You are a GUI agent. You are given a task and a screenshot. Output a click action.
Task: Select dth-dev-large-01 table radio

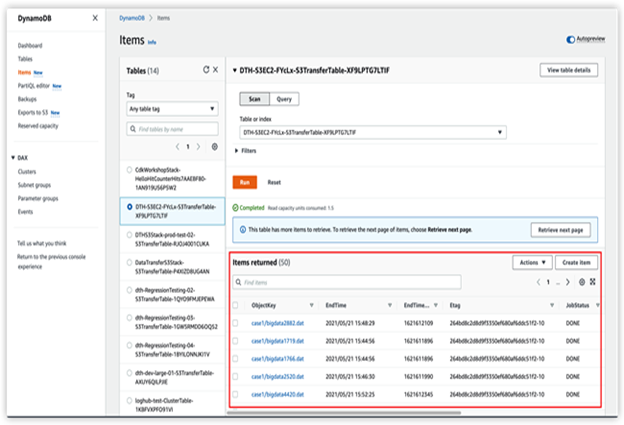[x=129, y=373]
